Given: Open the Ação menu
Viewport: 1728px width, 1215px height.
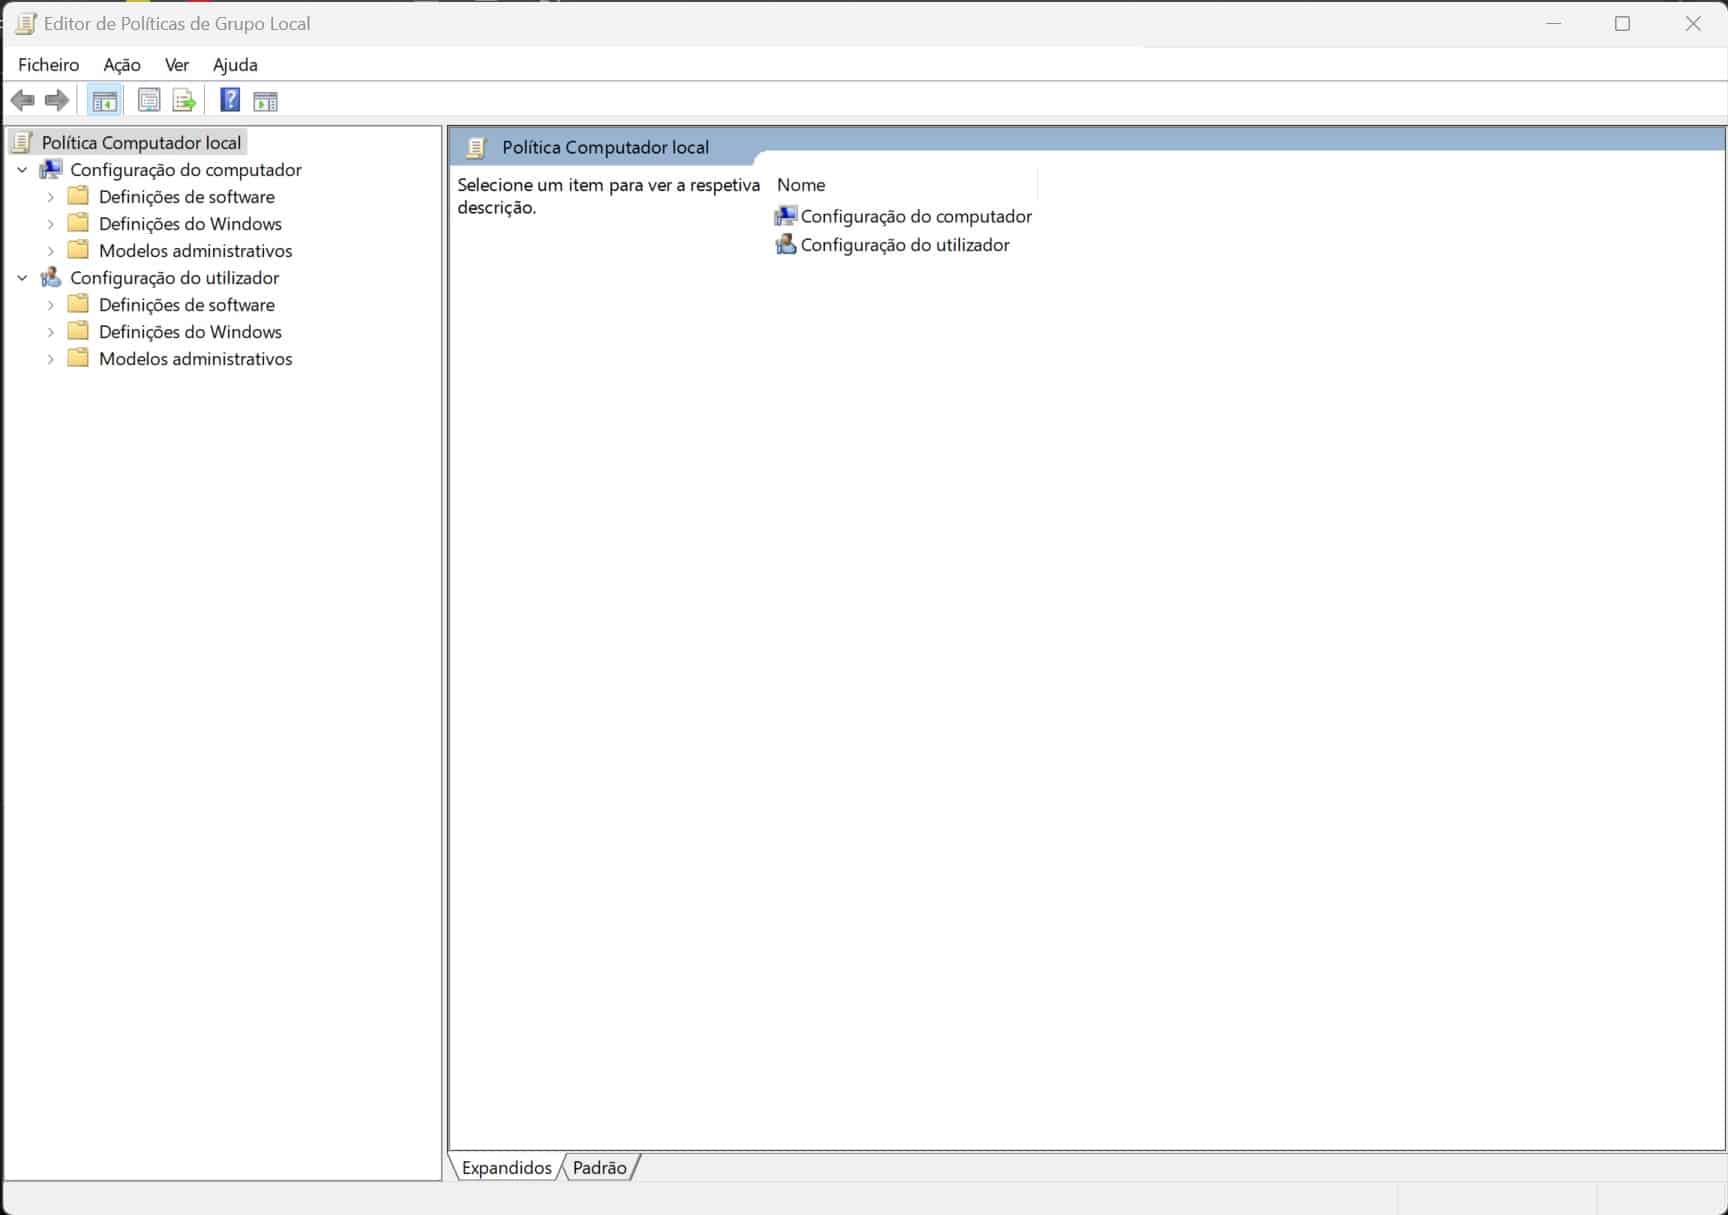Looking at the screenshot, I should (122, 65).
